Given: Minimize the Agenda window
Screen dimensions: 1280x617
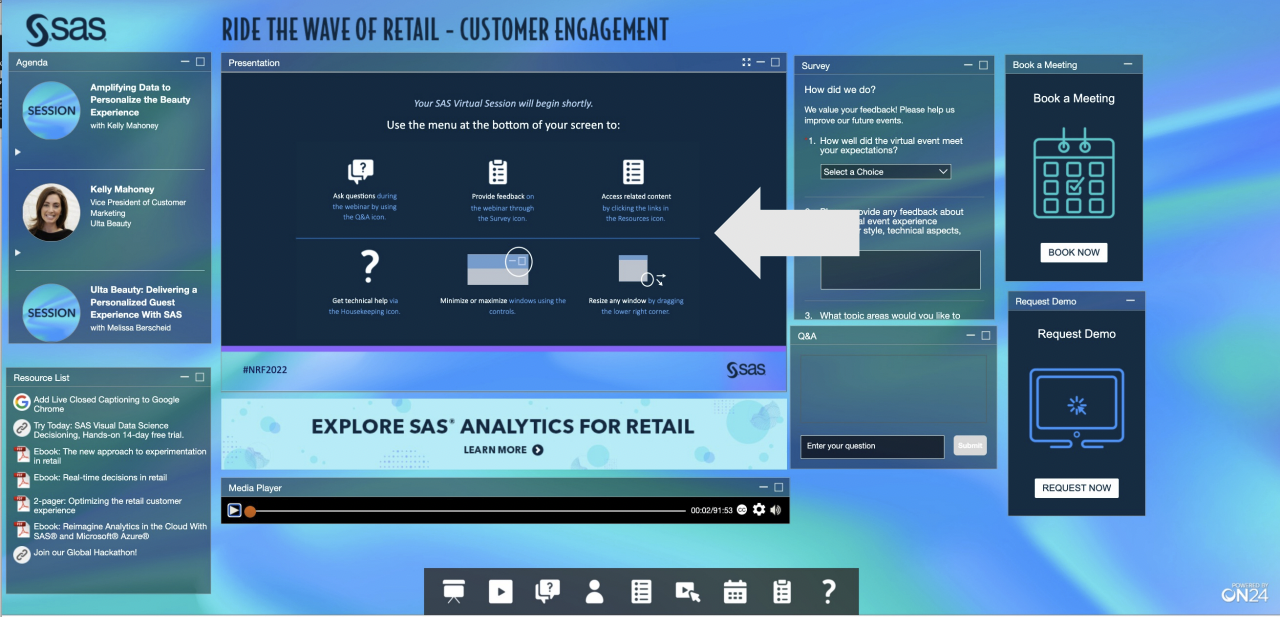Looking at the screenshot, I should tap(185, 62).
